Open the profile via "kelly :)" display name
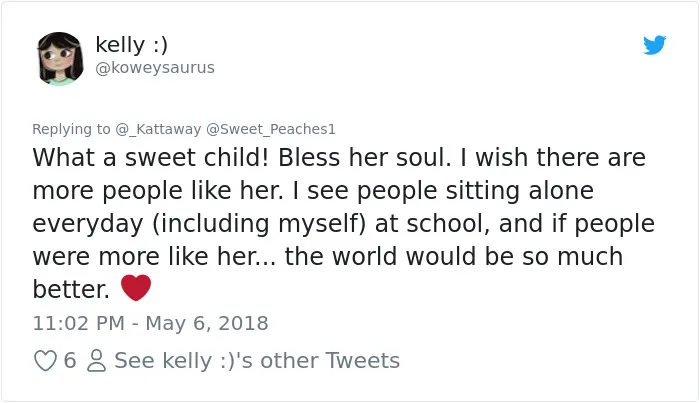Viewport: 700px width, 403px height. click(132, 45)
